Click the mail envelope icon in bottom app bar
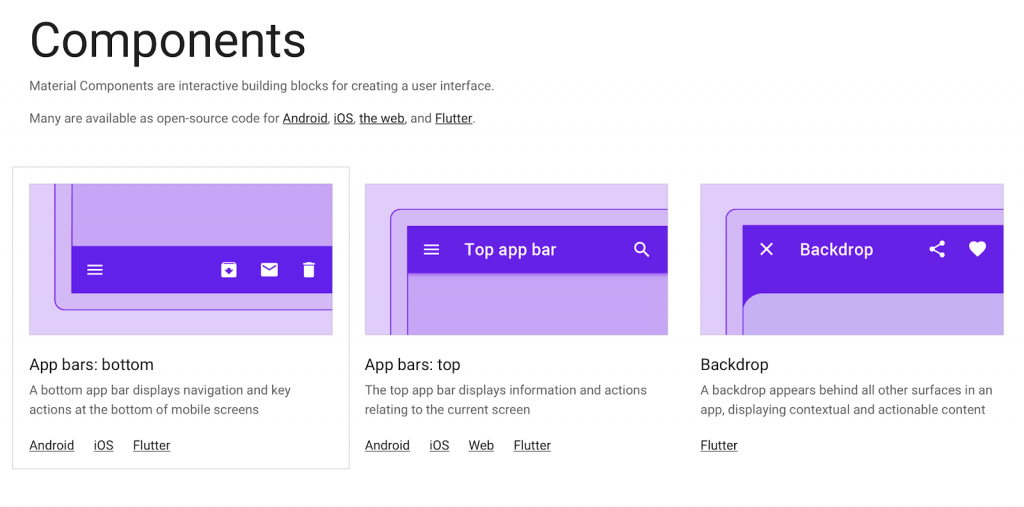Screen dimensions: 1024x507 269,270
